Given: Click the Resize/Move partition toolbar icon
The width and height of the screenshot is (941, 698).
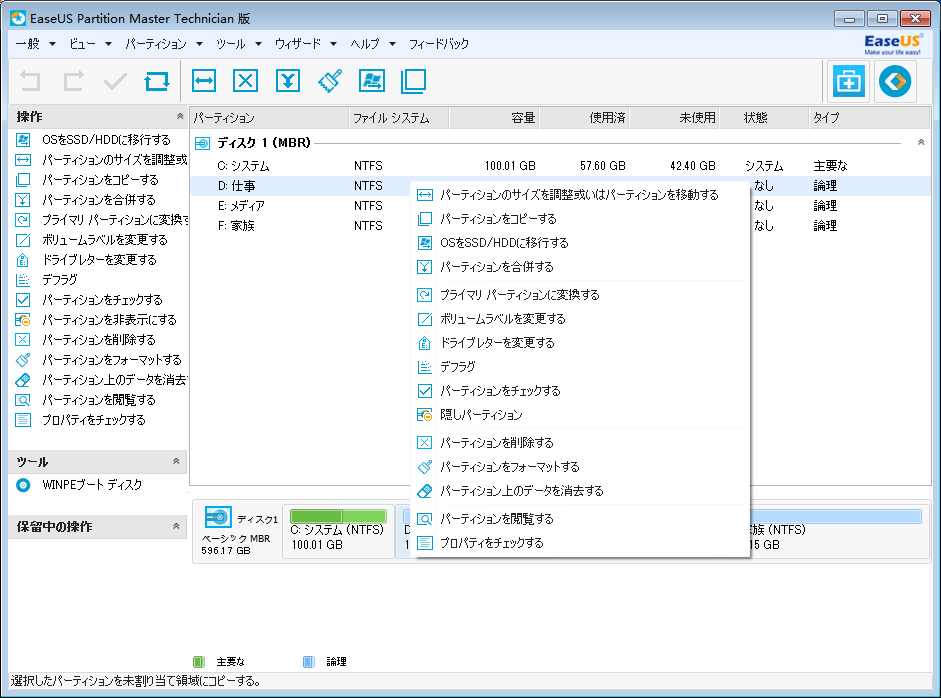Looking at the screenshot, I should click(204, 81).
